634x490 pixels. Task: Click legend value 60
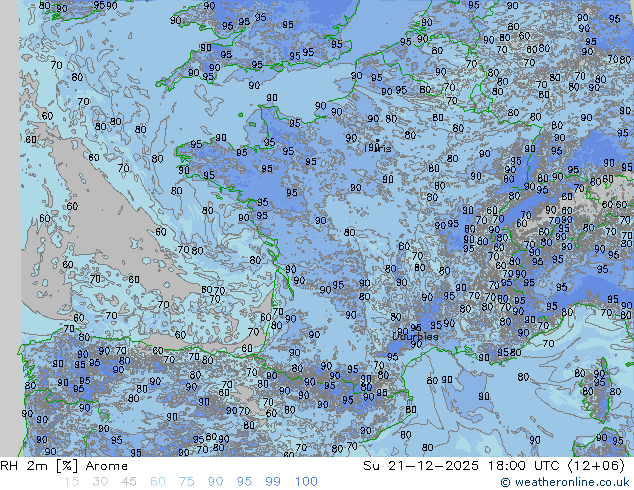pos(158,482)
